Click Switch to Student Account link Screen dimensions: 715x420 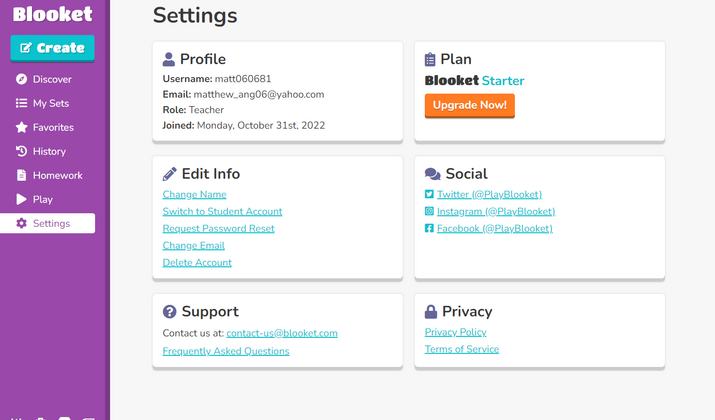point(223,212)
